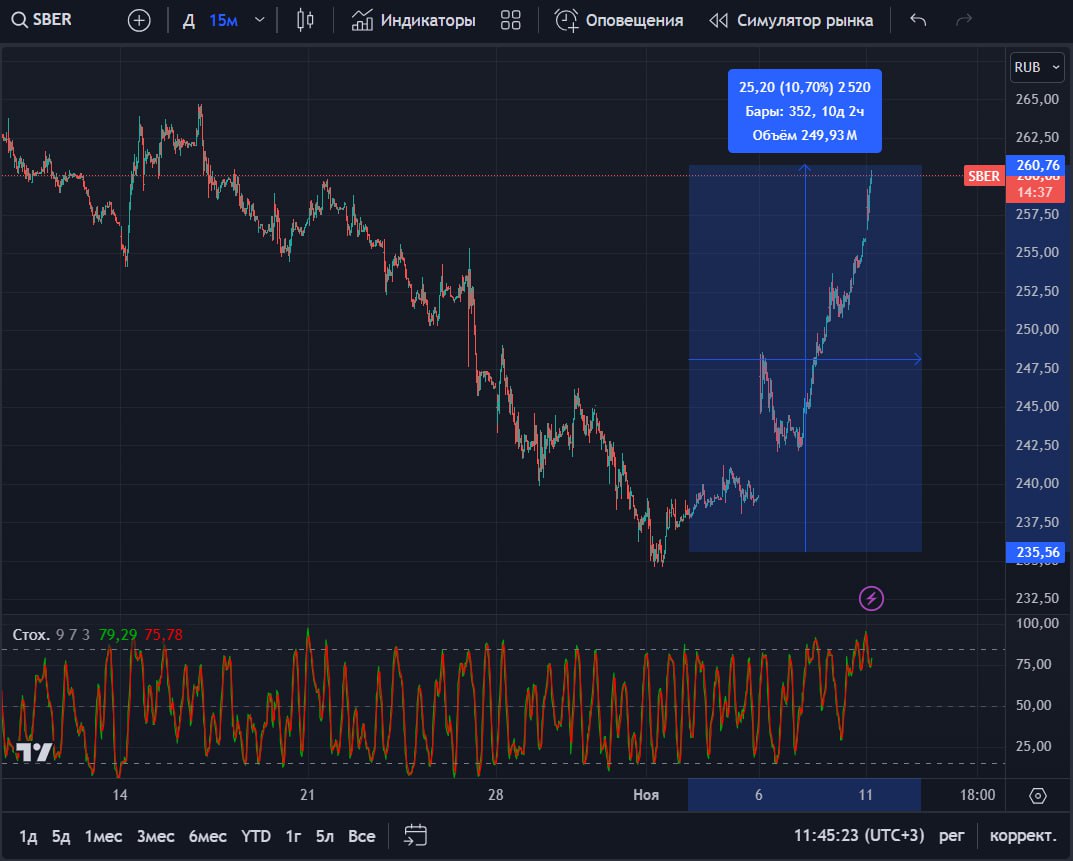Open indicator templates grid icon
Image resolution: width=1073 pixels, height=861 pixels.
tap(510, 21)
